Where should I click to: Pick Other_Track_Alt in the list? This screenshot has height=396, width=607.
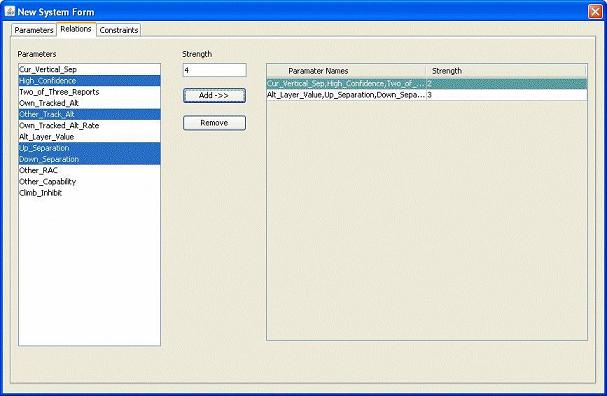pos(89,114)
